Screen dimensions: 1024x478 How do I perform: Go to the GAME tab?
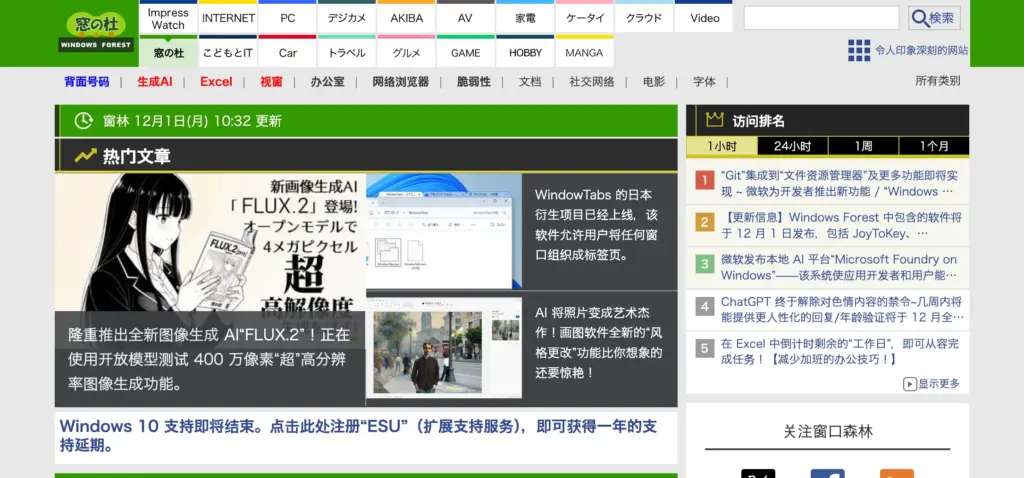pos(466,52)
